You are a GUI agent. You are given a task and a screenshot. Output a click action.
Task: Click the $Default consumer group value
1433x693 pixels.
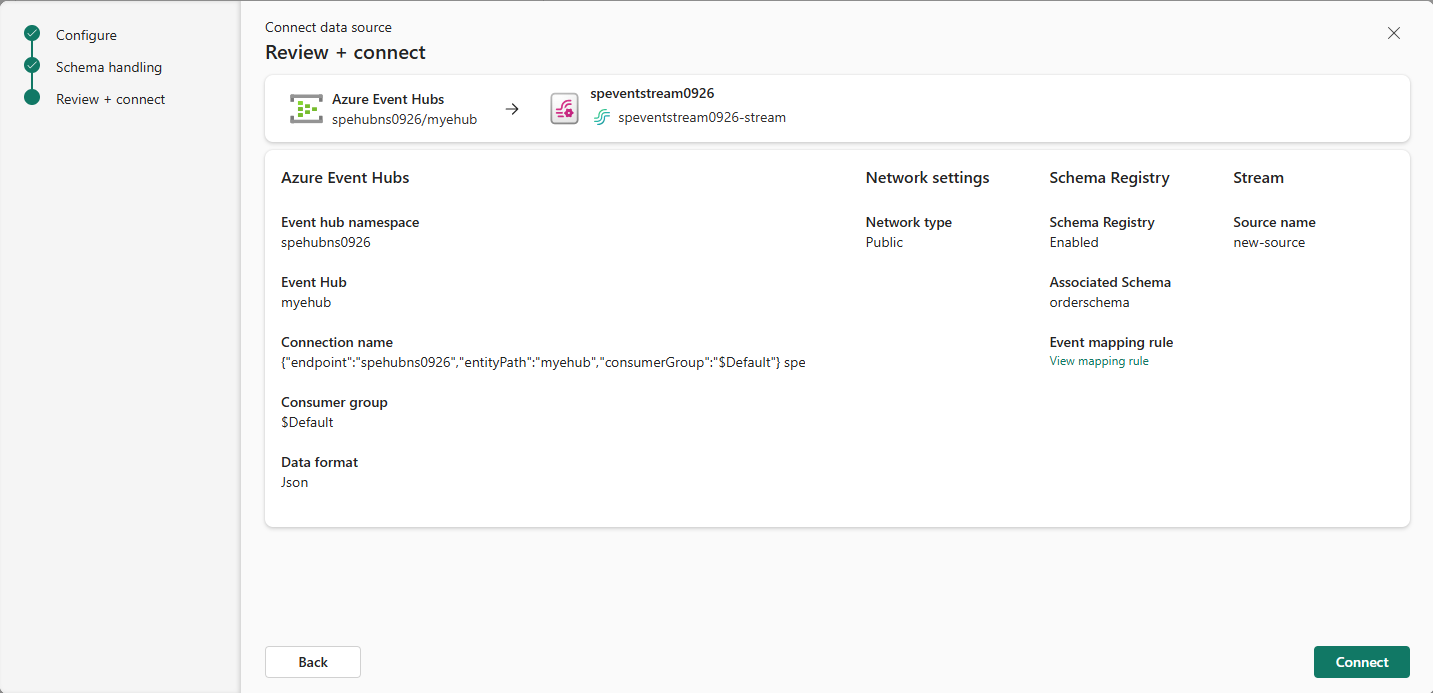[307, 422]
